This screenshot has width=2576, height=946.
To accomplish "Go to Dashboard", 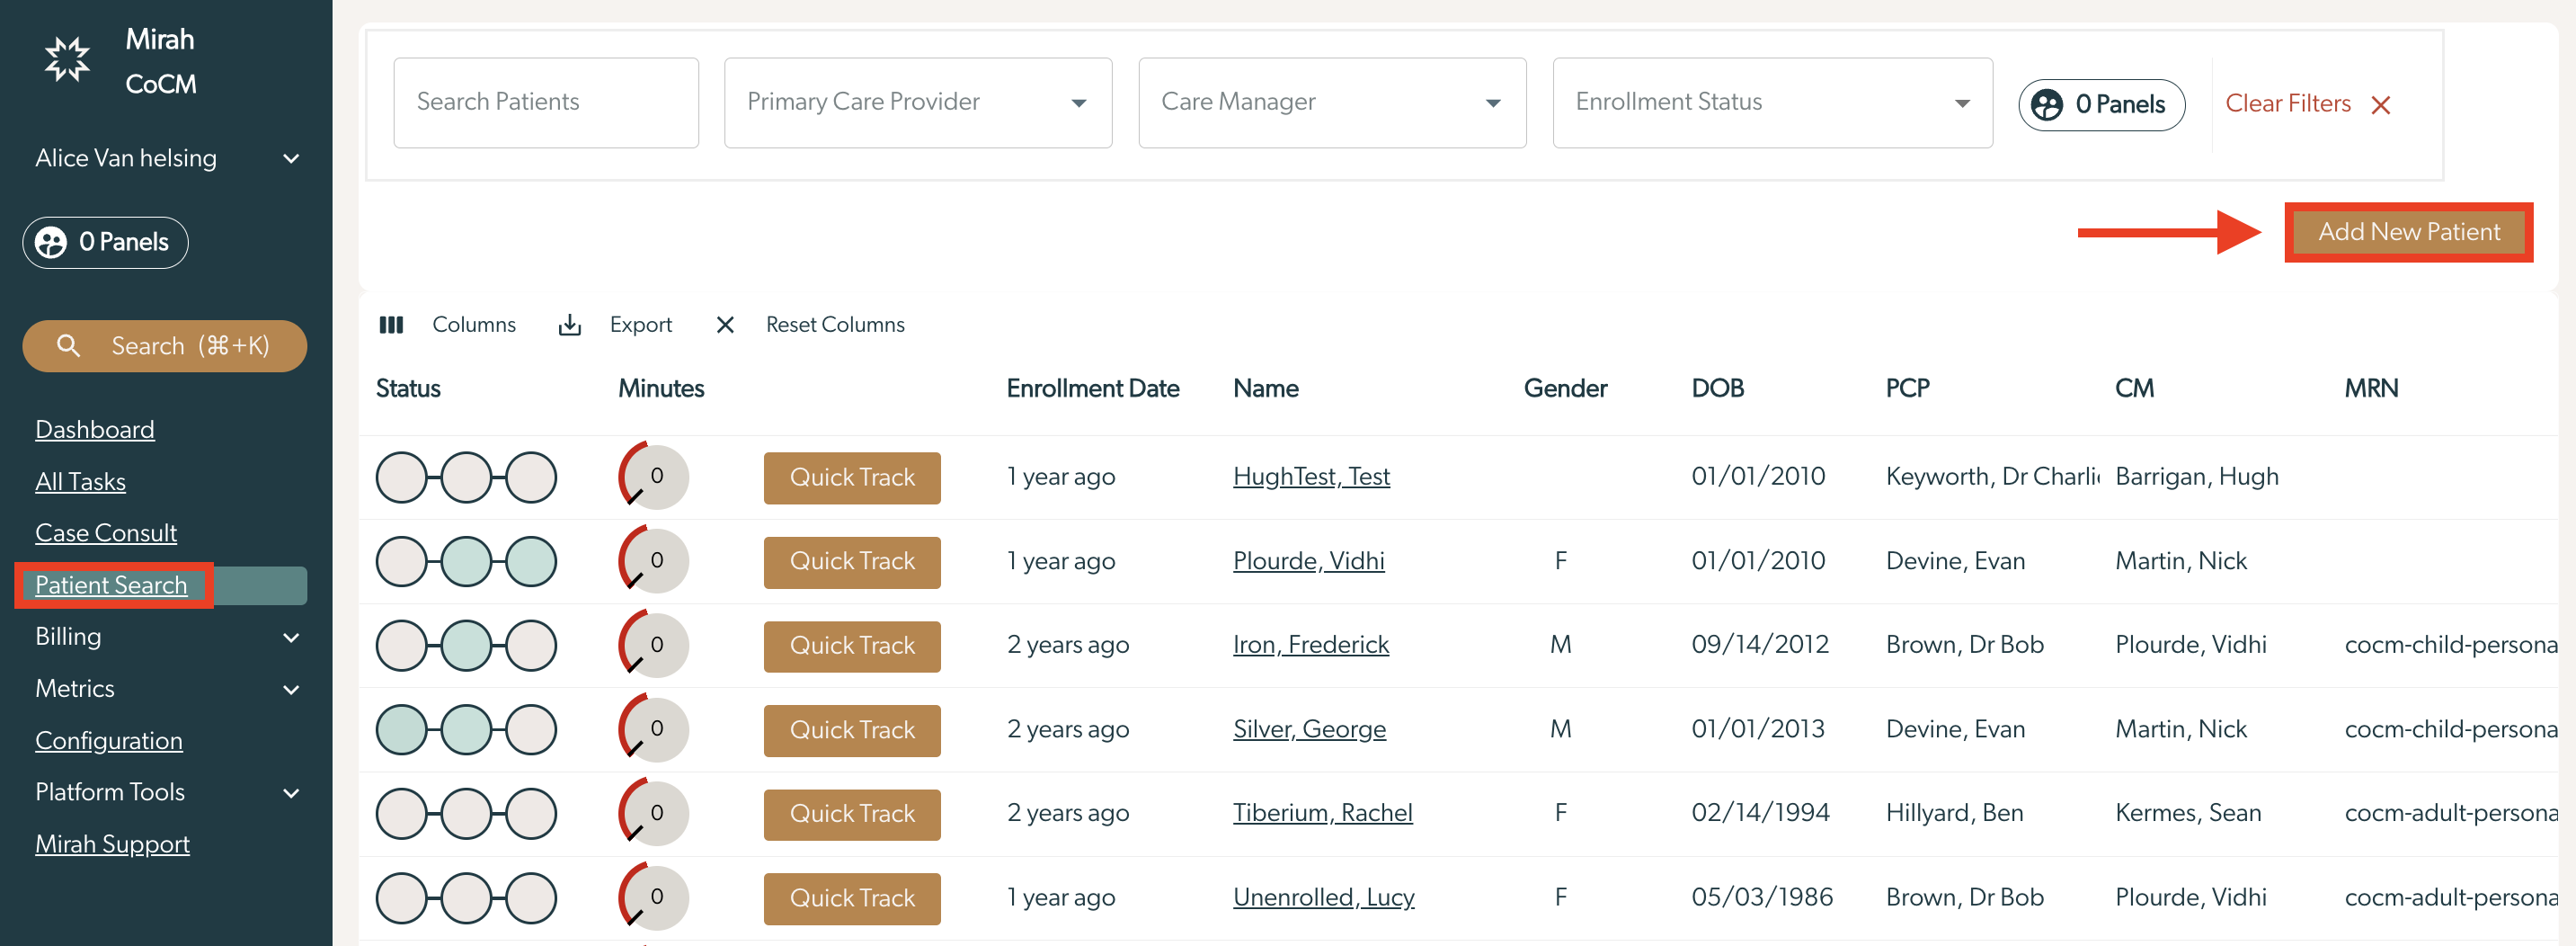I will point(95,429).
